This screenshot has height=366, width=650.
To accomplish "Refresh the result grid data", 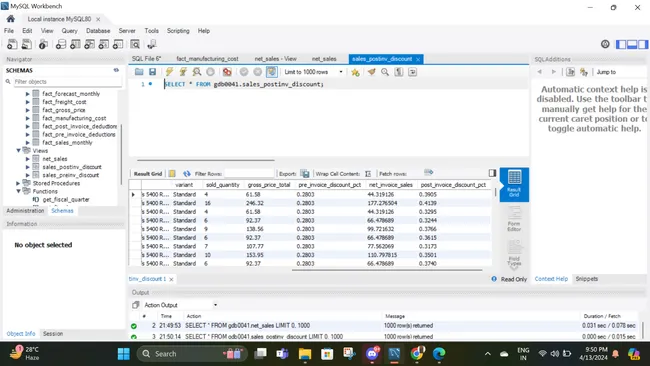I will tap(187, 174).
